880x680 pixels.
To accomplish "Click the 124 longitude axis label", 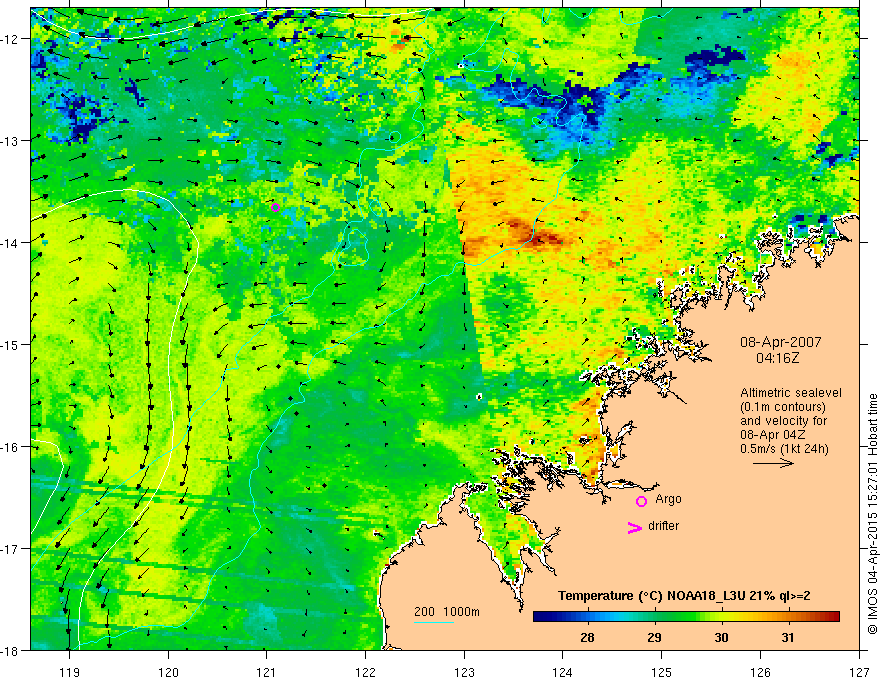I will coord(563,671).
